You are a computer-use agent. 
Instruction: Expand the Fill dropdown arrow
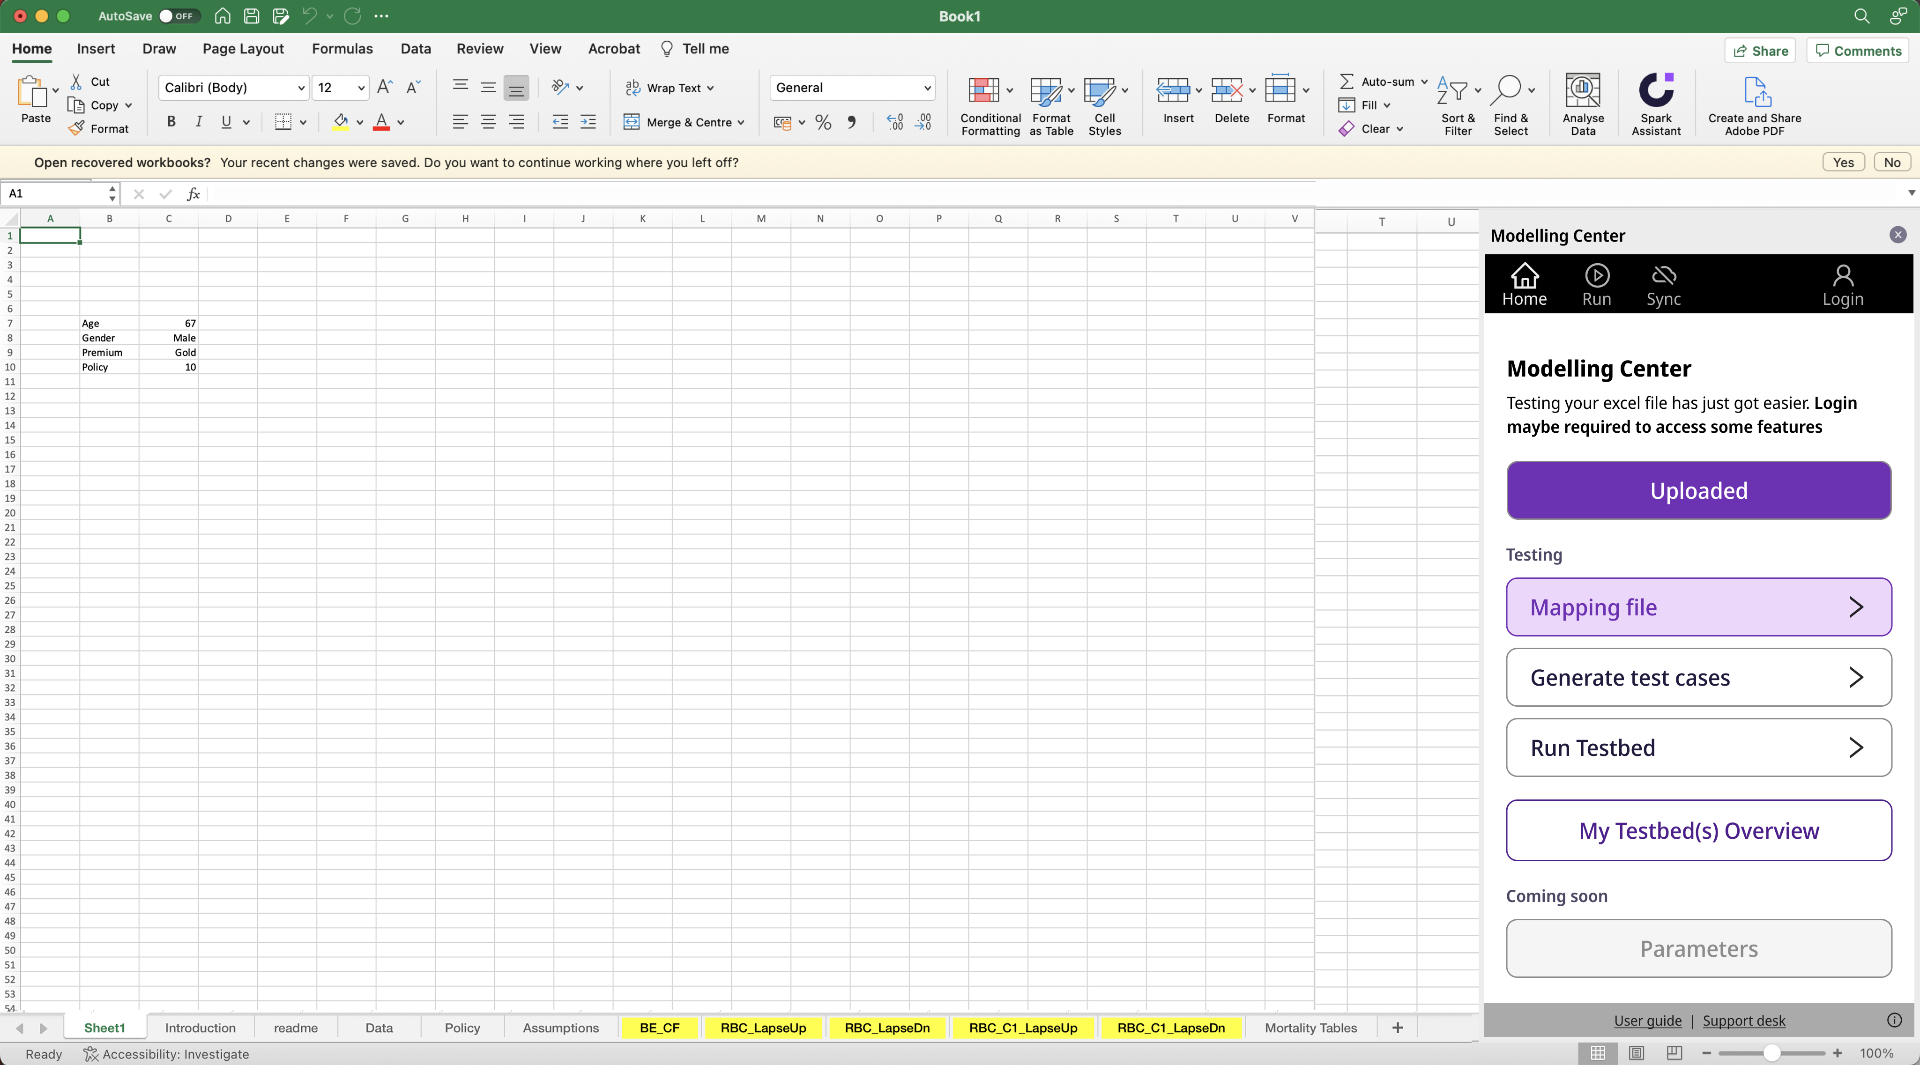pos(1387,105)
